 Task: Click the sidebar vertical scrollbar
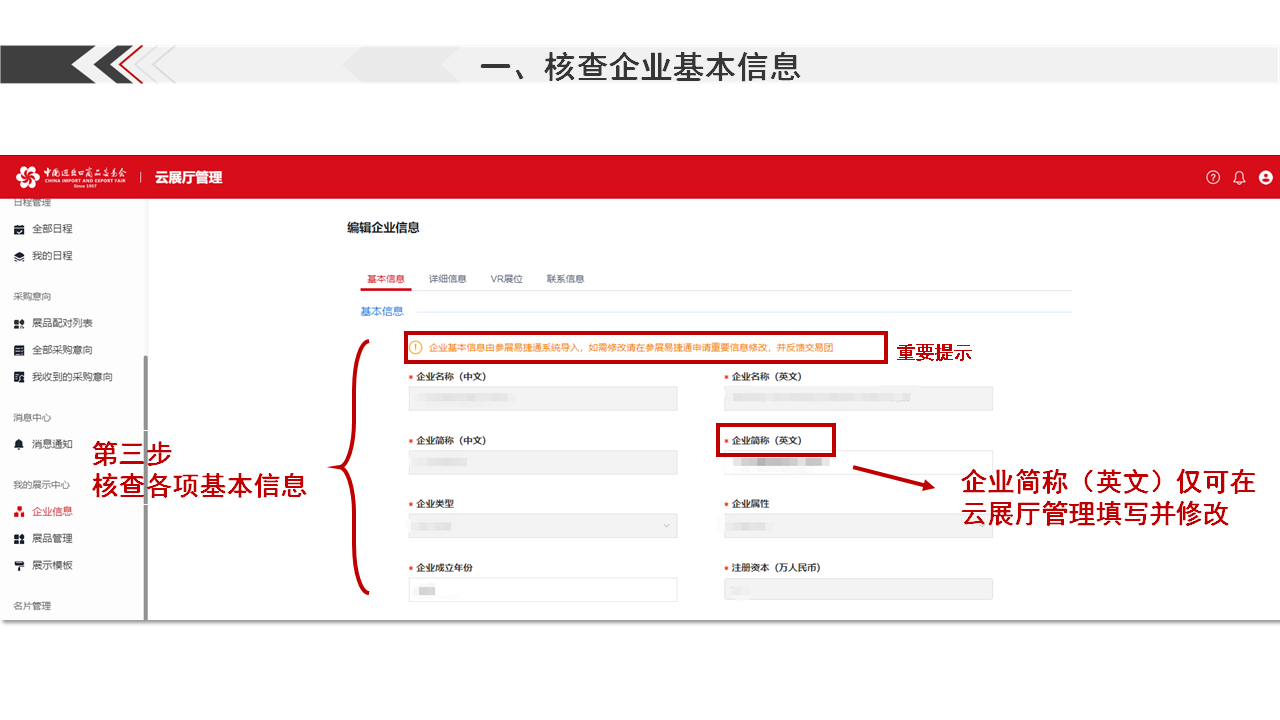point(146,480)
